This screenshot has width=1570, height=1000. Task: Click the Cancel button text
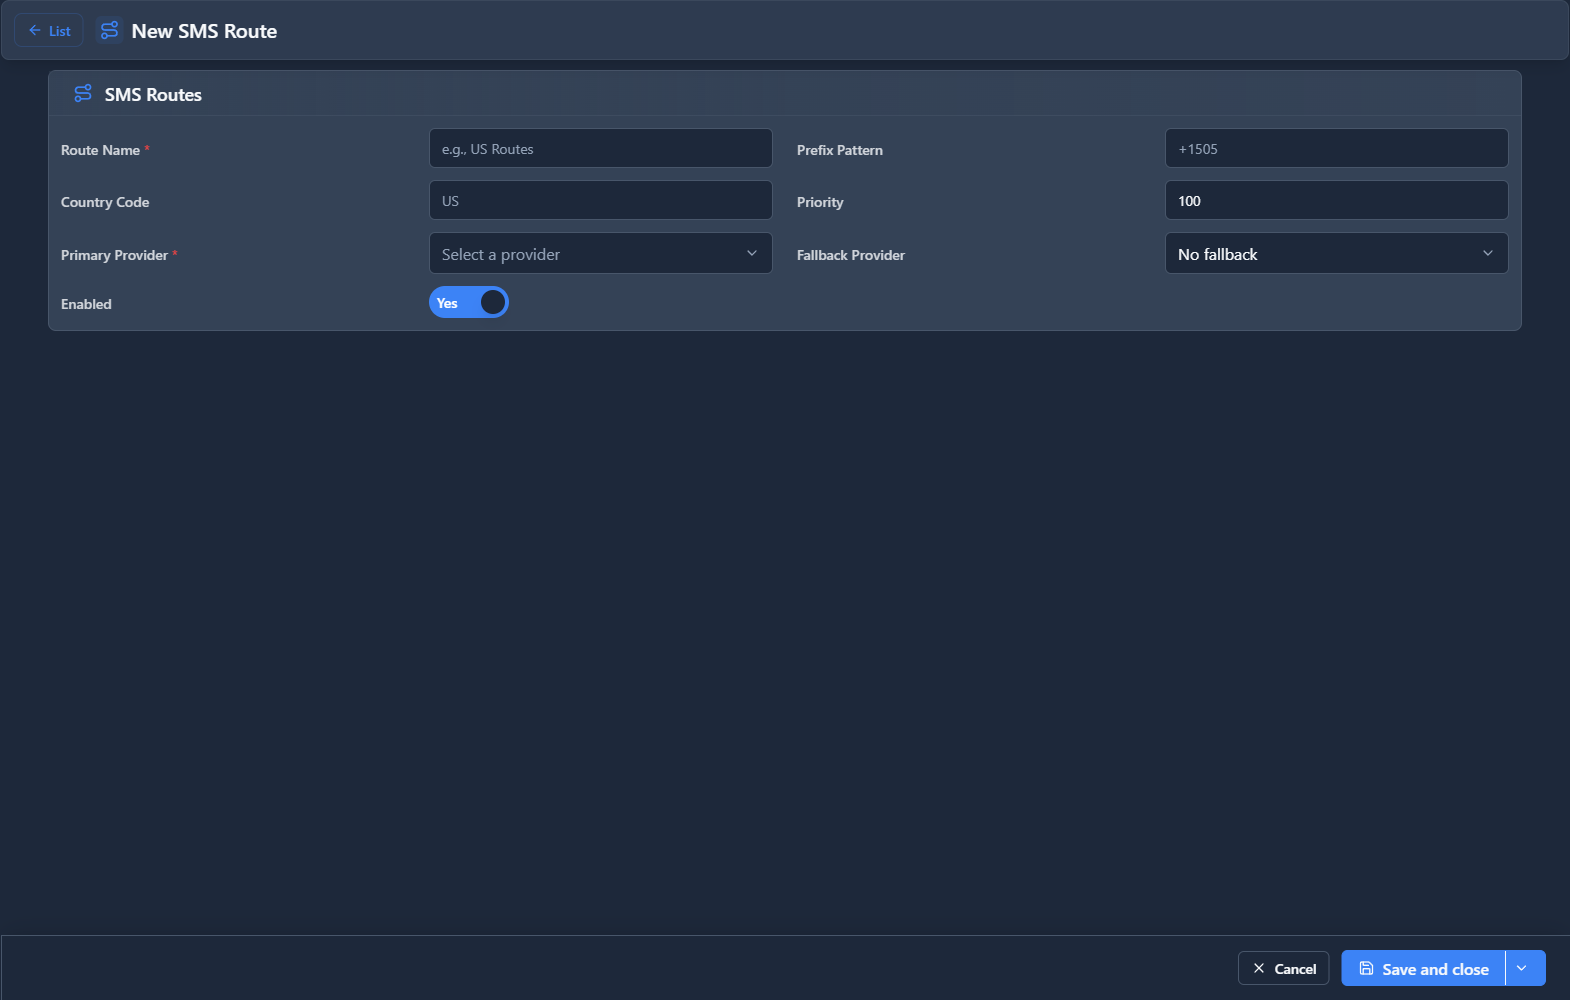click(x=1295, y=969)
